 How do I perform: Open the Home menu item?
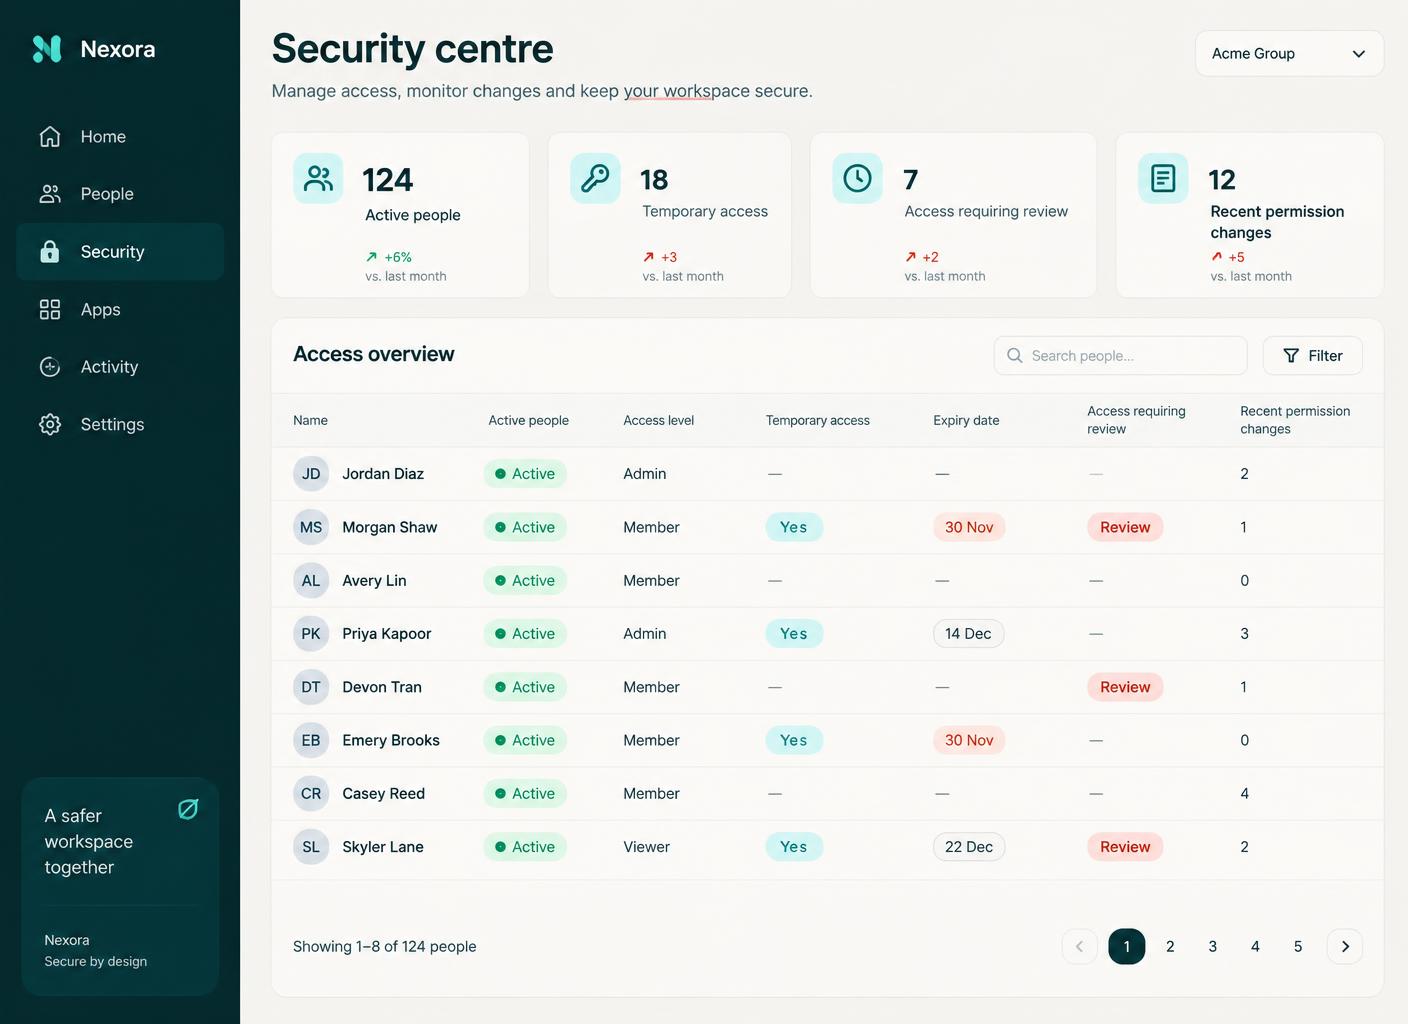tap(120, 137)
